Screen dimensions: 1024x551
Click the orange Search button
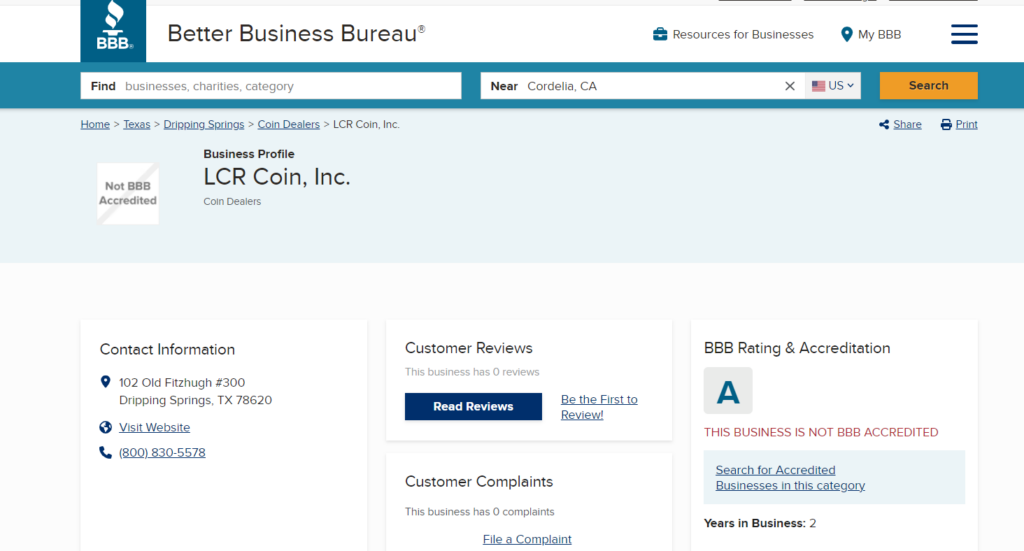(928, 86)
